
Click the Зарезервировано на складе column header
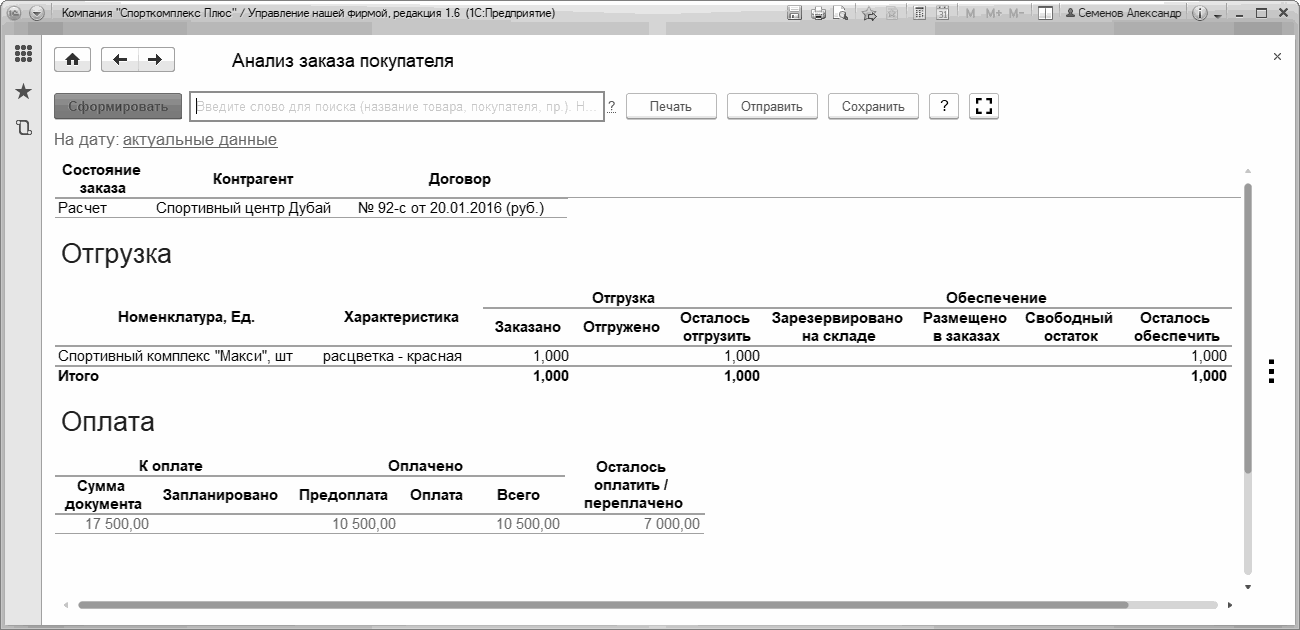[x=838, y=327]
